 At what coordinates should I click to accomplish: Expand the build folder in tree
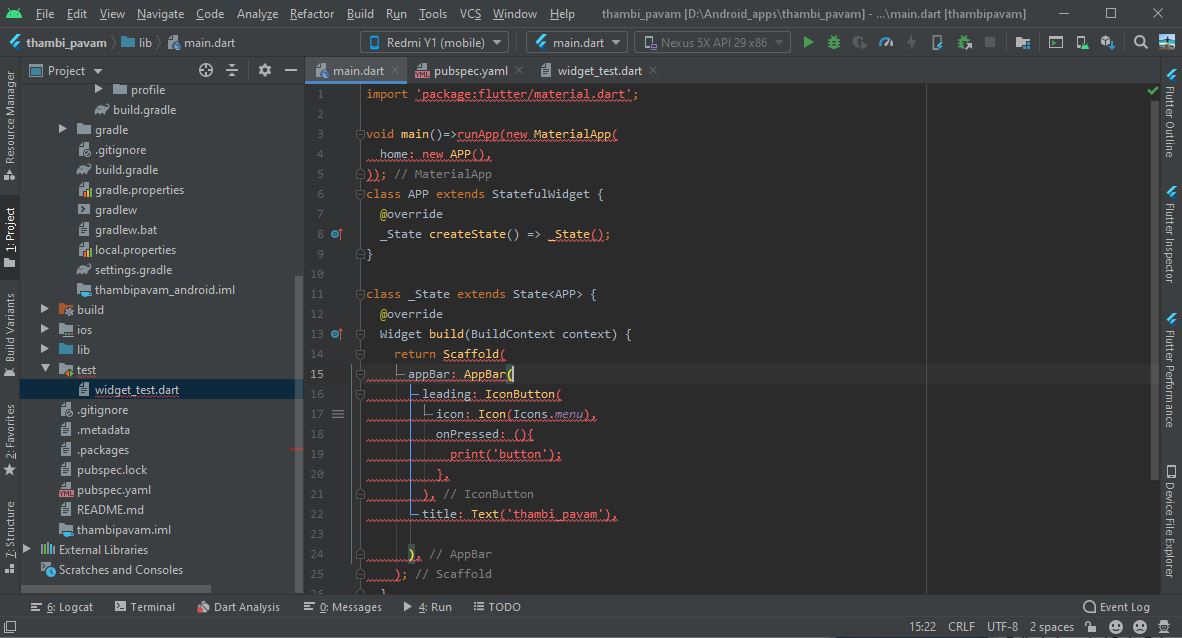pos(44,309)
